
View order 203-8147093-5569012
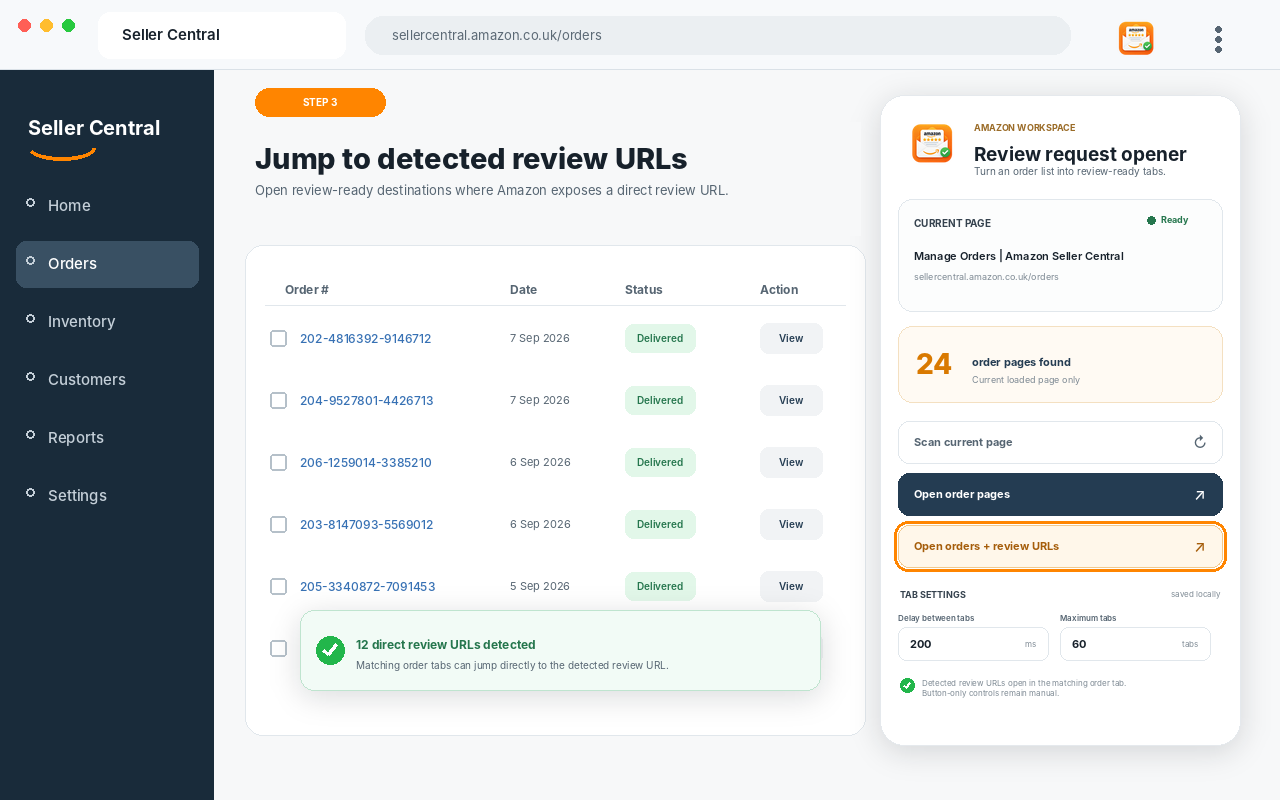pyautogui.click(x=791, y=524)
